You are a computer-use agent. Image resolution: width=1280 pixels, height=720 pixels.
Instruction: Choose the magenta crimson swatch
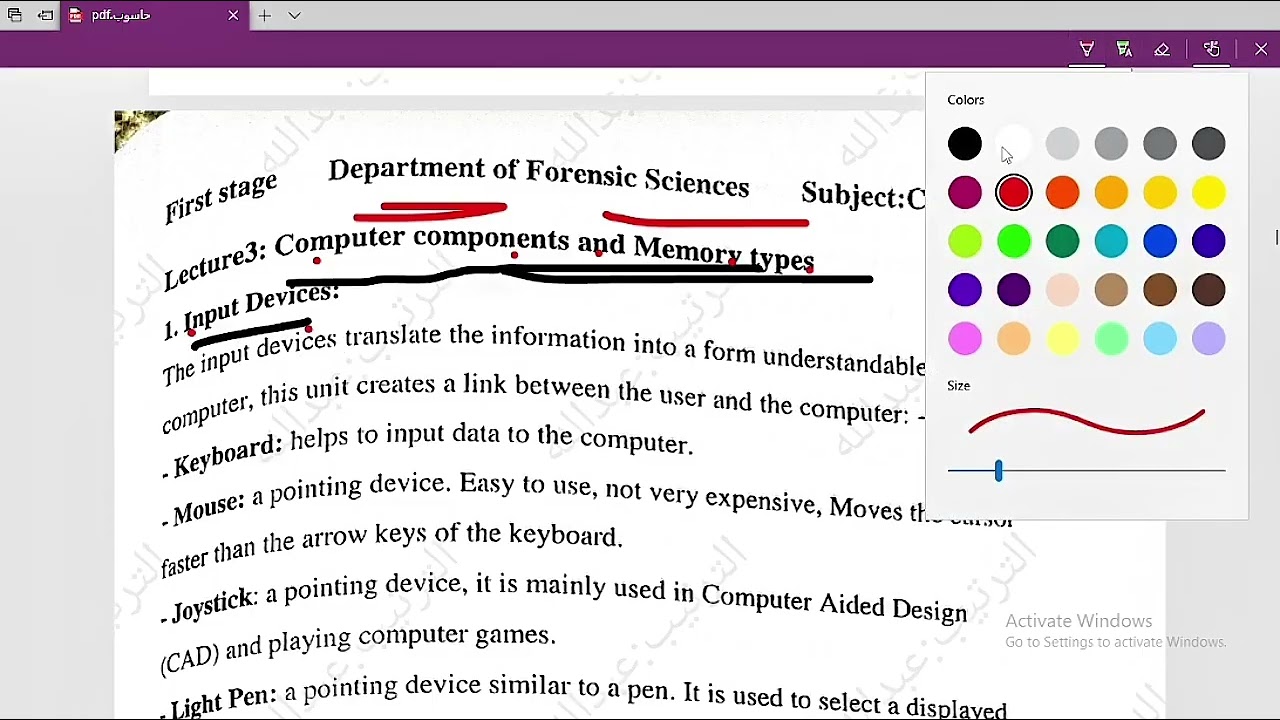(965, 193)
